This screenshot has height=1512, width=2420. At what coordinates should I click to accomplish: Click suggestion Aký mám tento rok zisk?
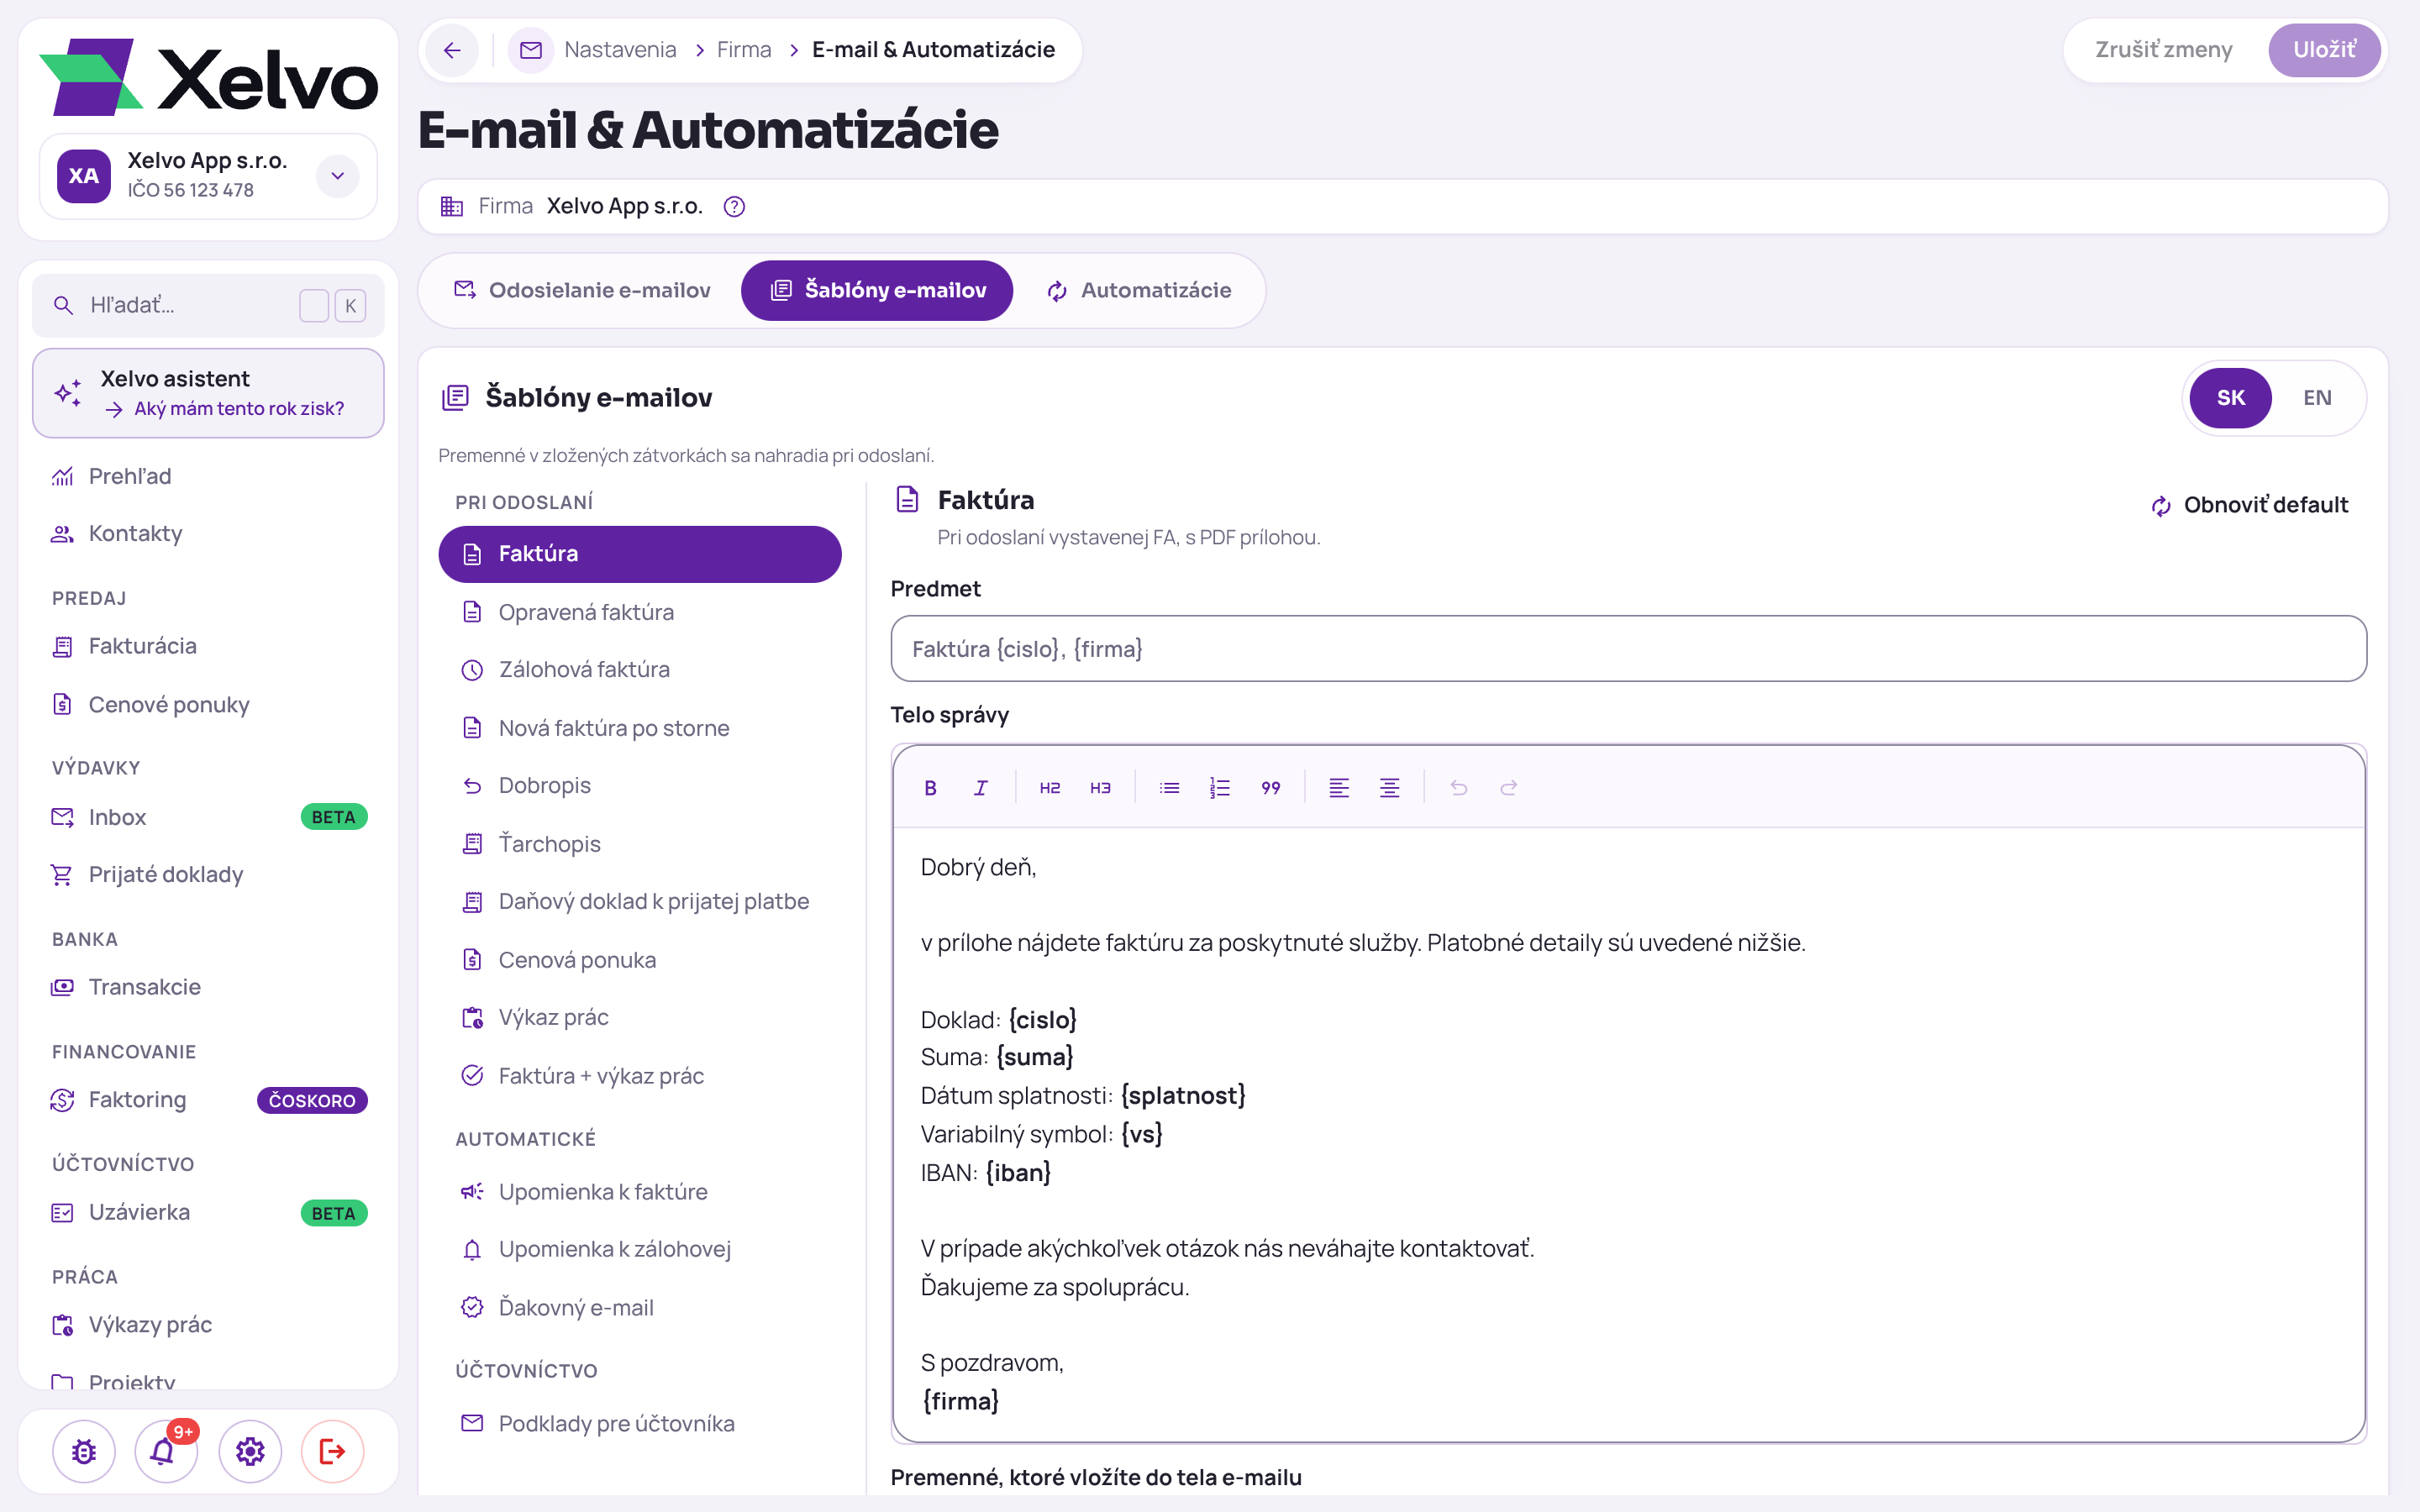[239, 409]
